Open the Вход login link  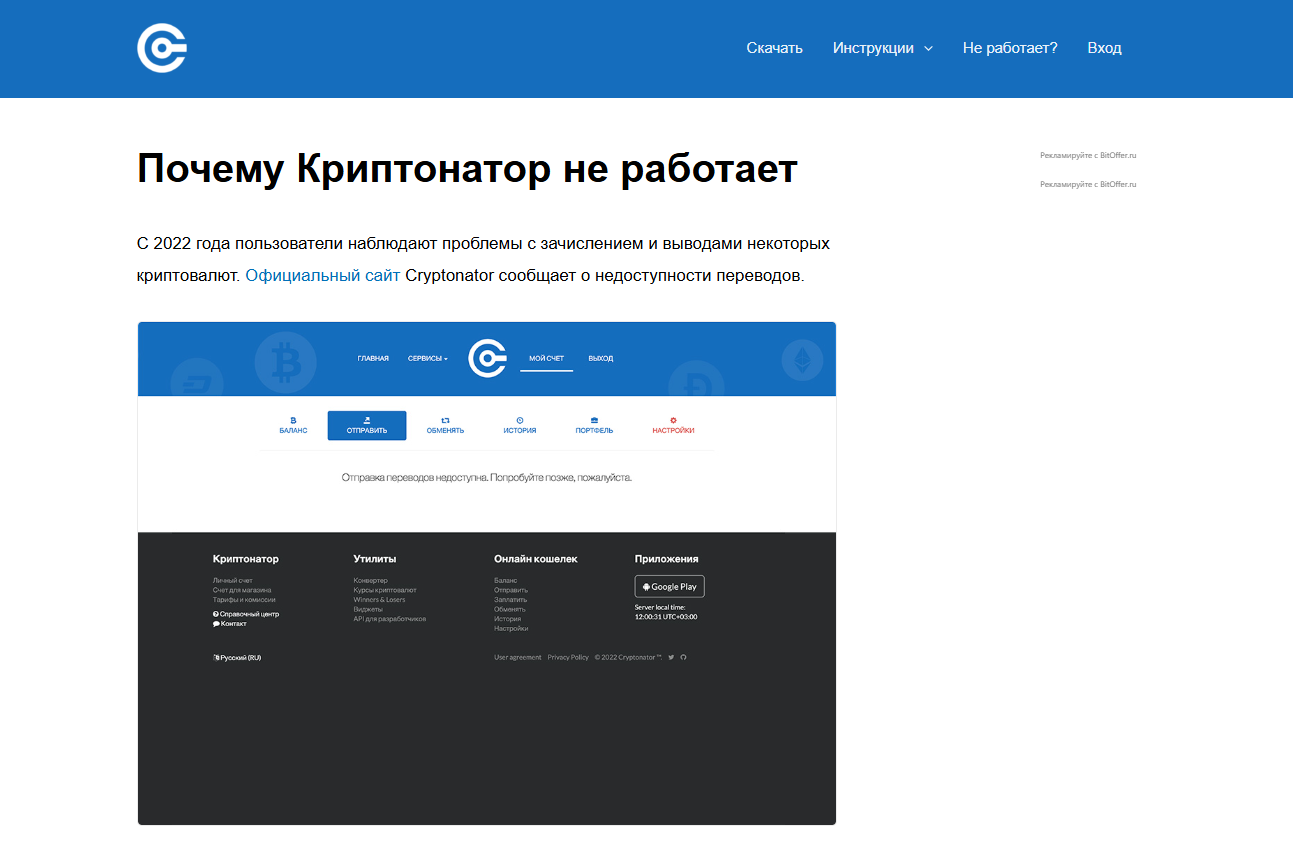coord(1104,48)
